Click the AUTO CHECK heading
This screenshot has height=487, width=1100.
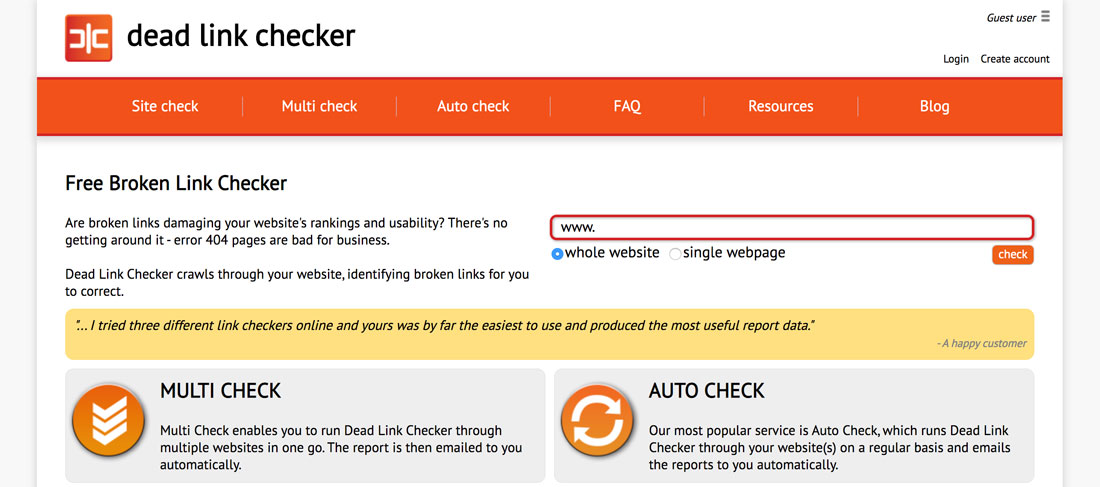point(706,391)
